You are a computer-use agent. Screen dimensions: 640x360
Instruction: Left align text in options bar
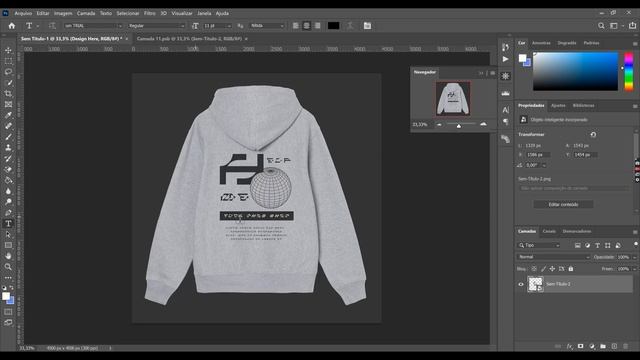click(296, 26)
